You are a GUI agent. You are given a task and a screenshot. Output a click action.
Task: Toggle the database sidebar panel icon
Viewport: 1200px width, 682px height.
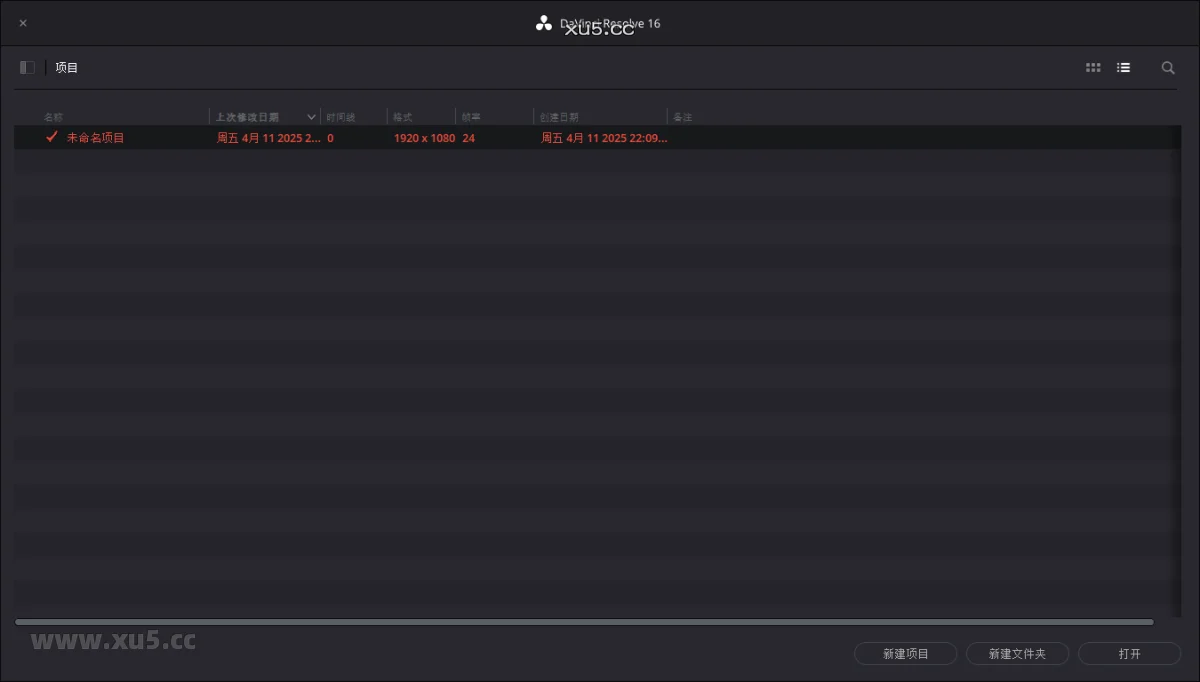[27, 68]
